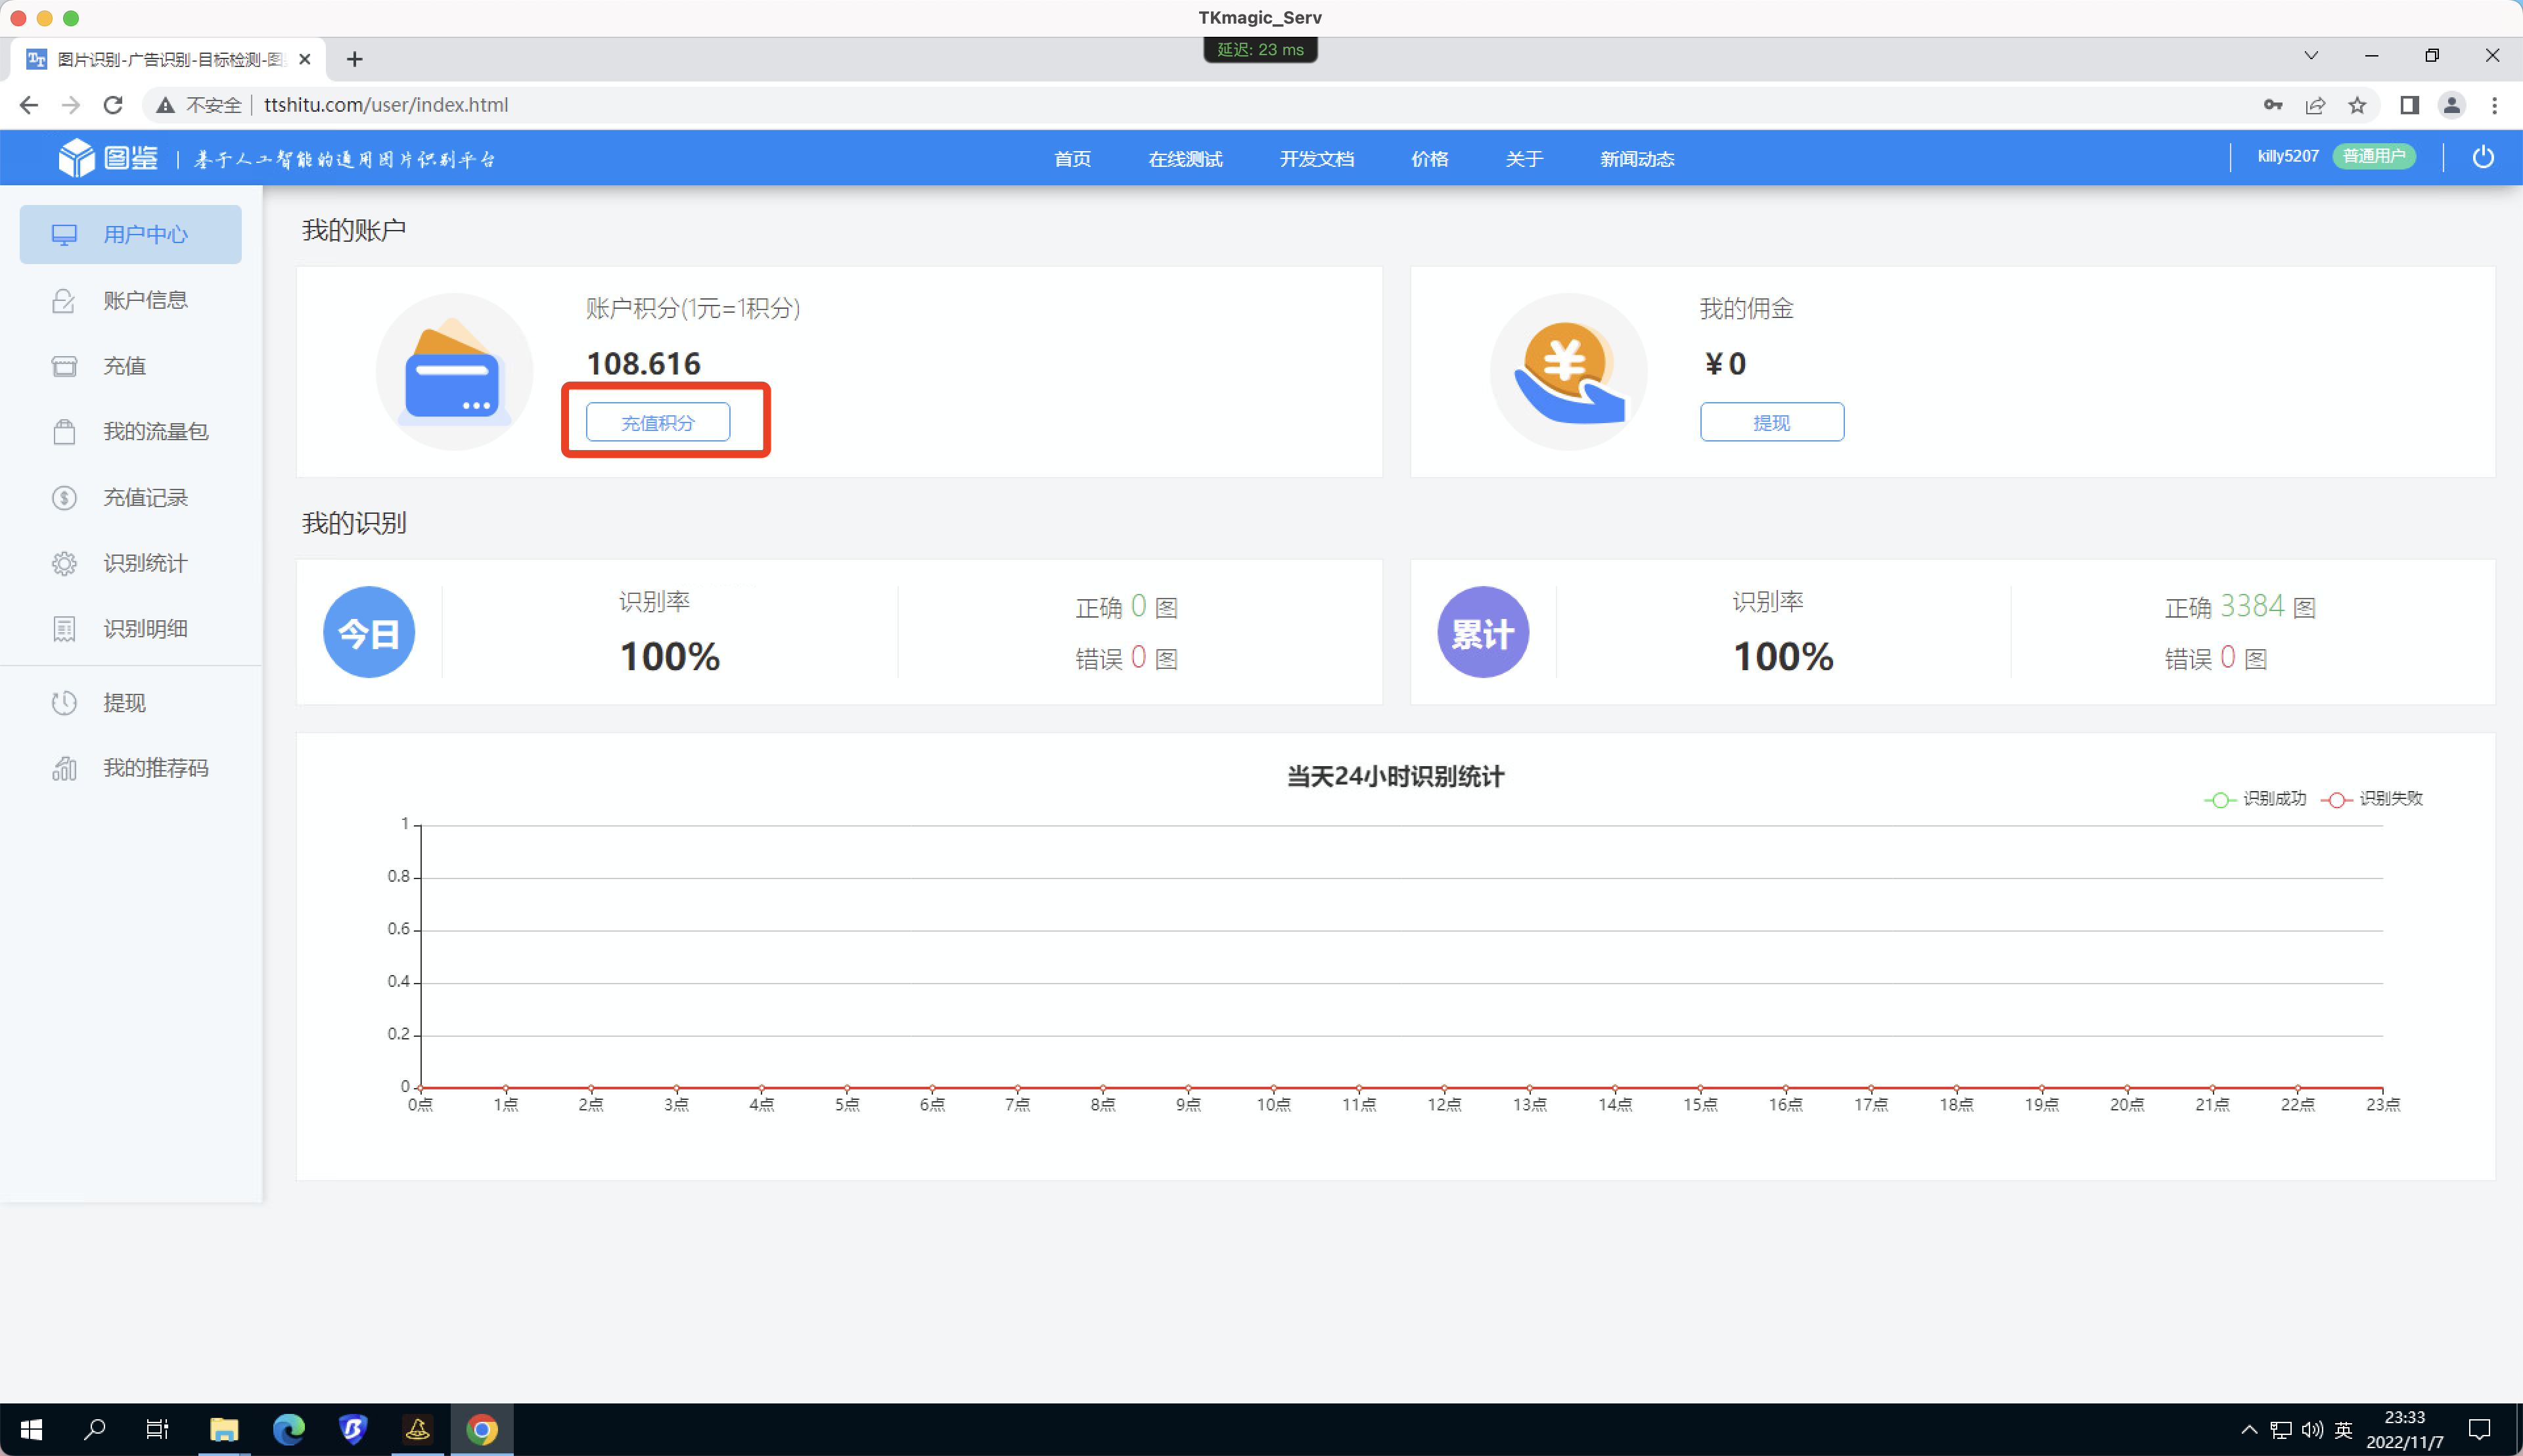The image size is (2523, 1456).
Task: Open 识别明细 details via its icon
Action: point(63,628)
